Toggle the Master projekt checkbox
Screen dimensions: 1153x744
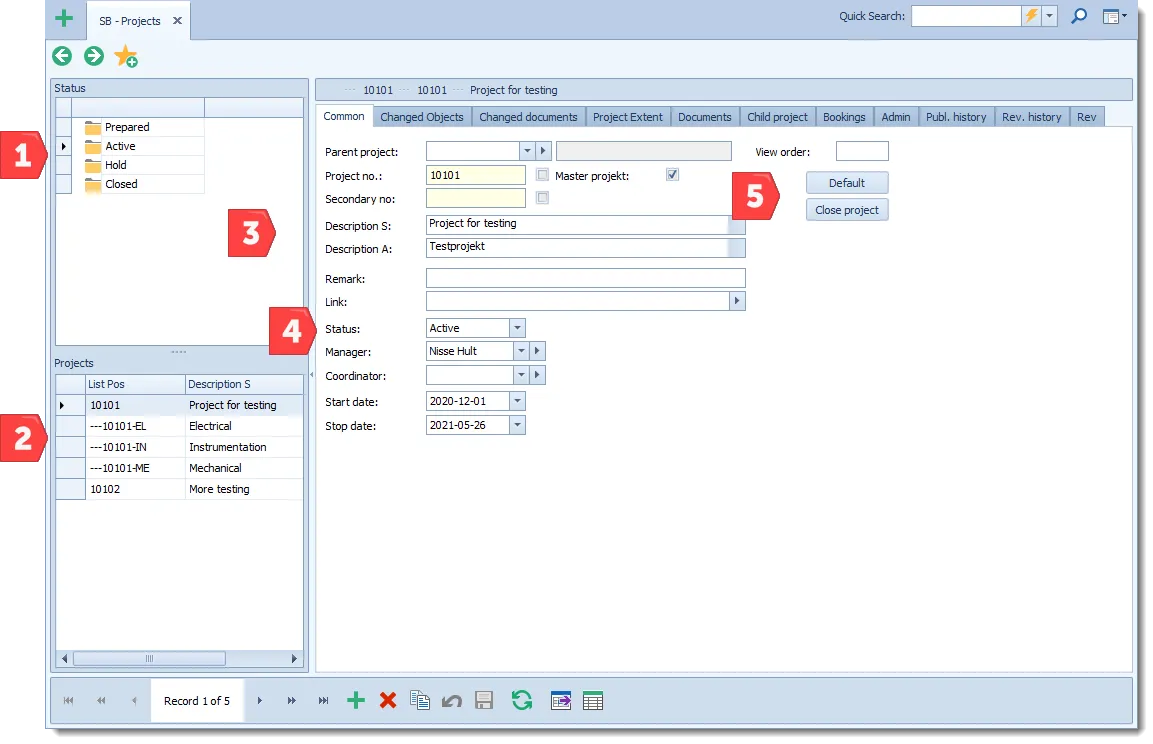coord(672,175)
